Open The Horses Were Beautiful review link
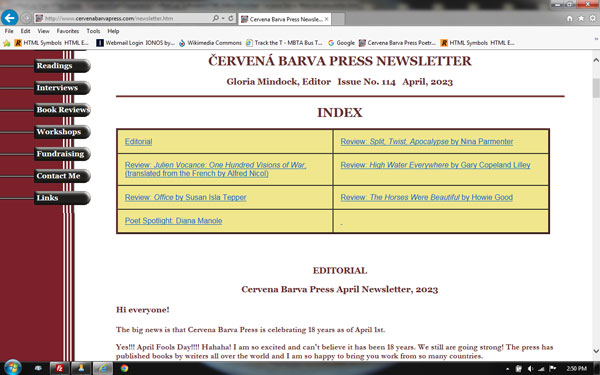The width and height of the screenshot is (600, 375). click(x=426, y=197)
